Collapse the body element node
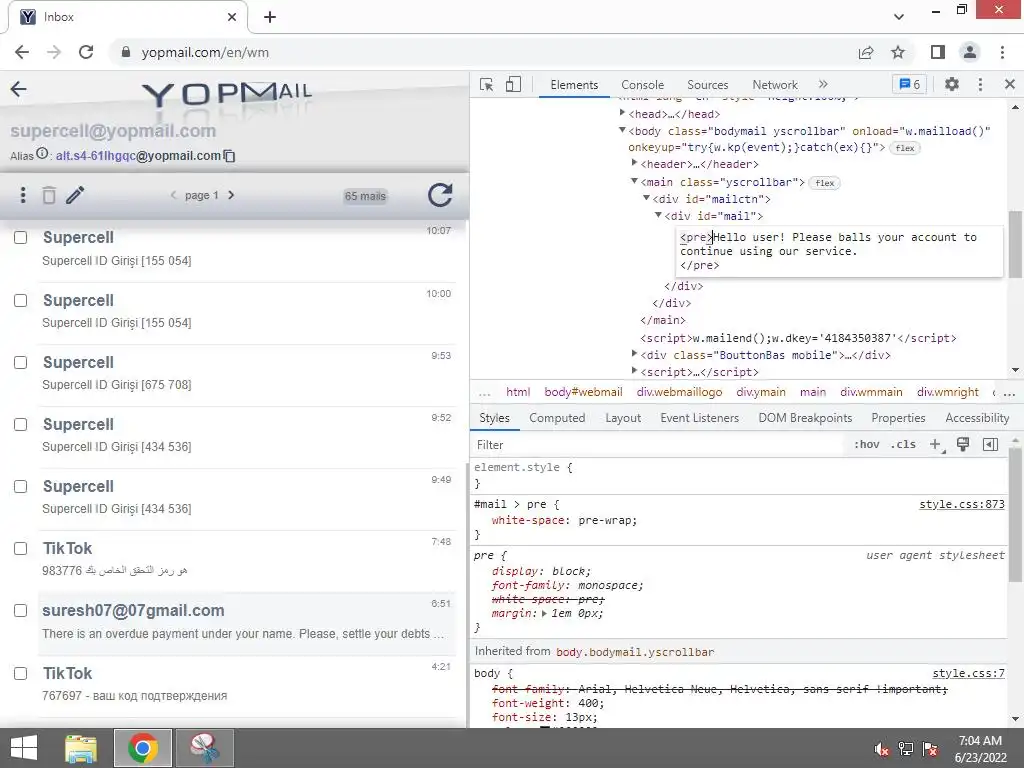Viewport: 1024px width, 768px height. [622, 130]
